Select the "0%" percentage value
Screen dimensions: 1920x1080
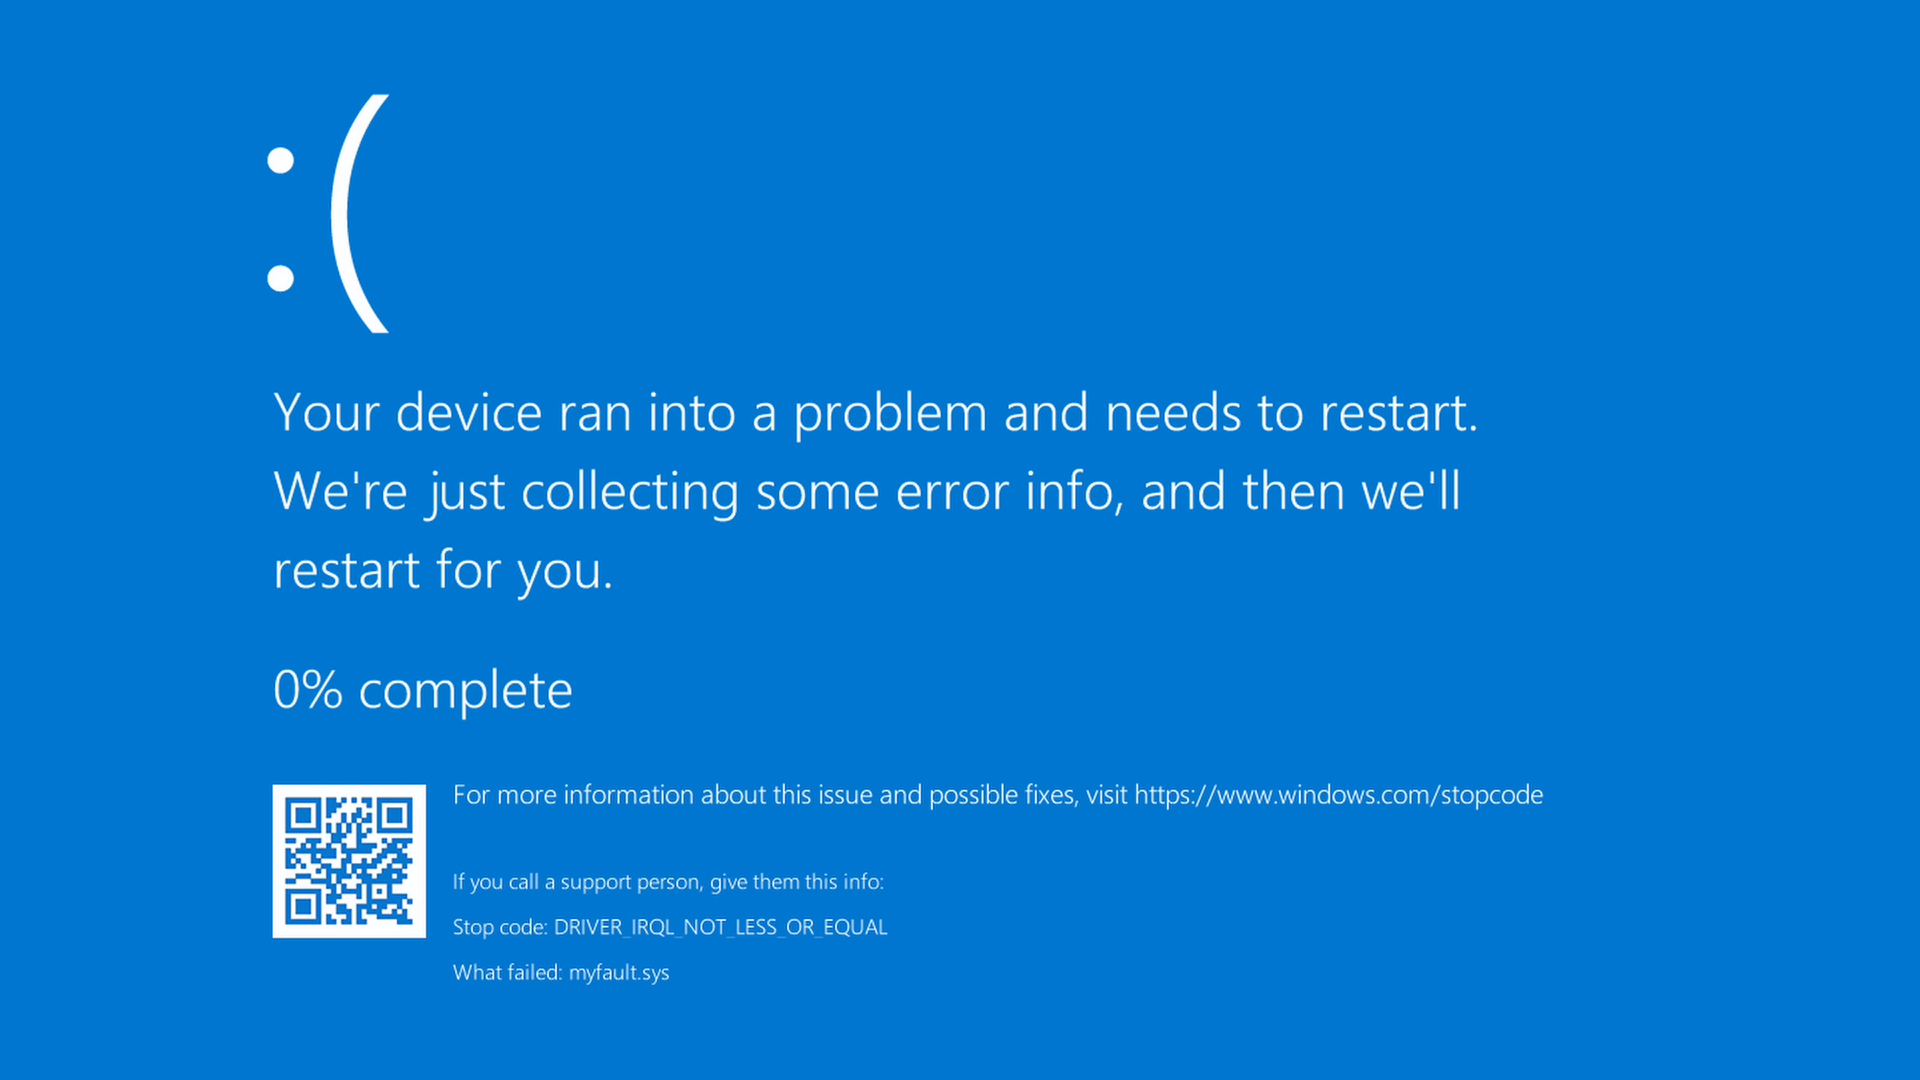coord(308,690)
